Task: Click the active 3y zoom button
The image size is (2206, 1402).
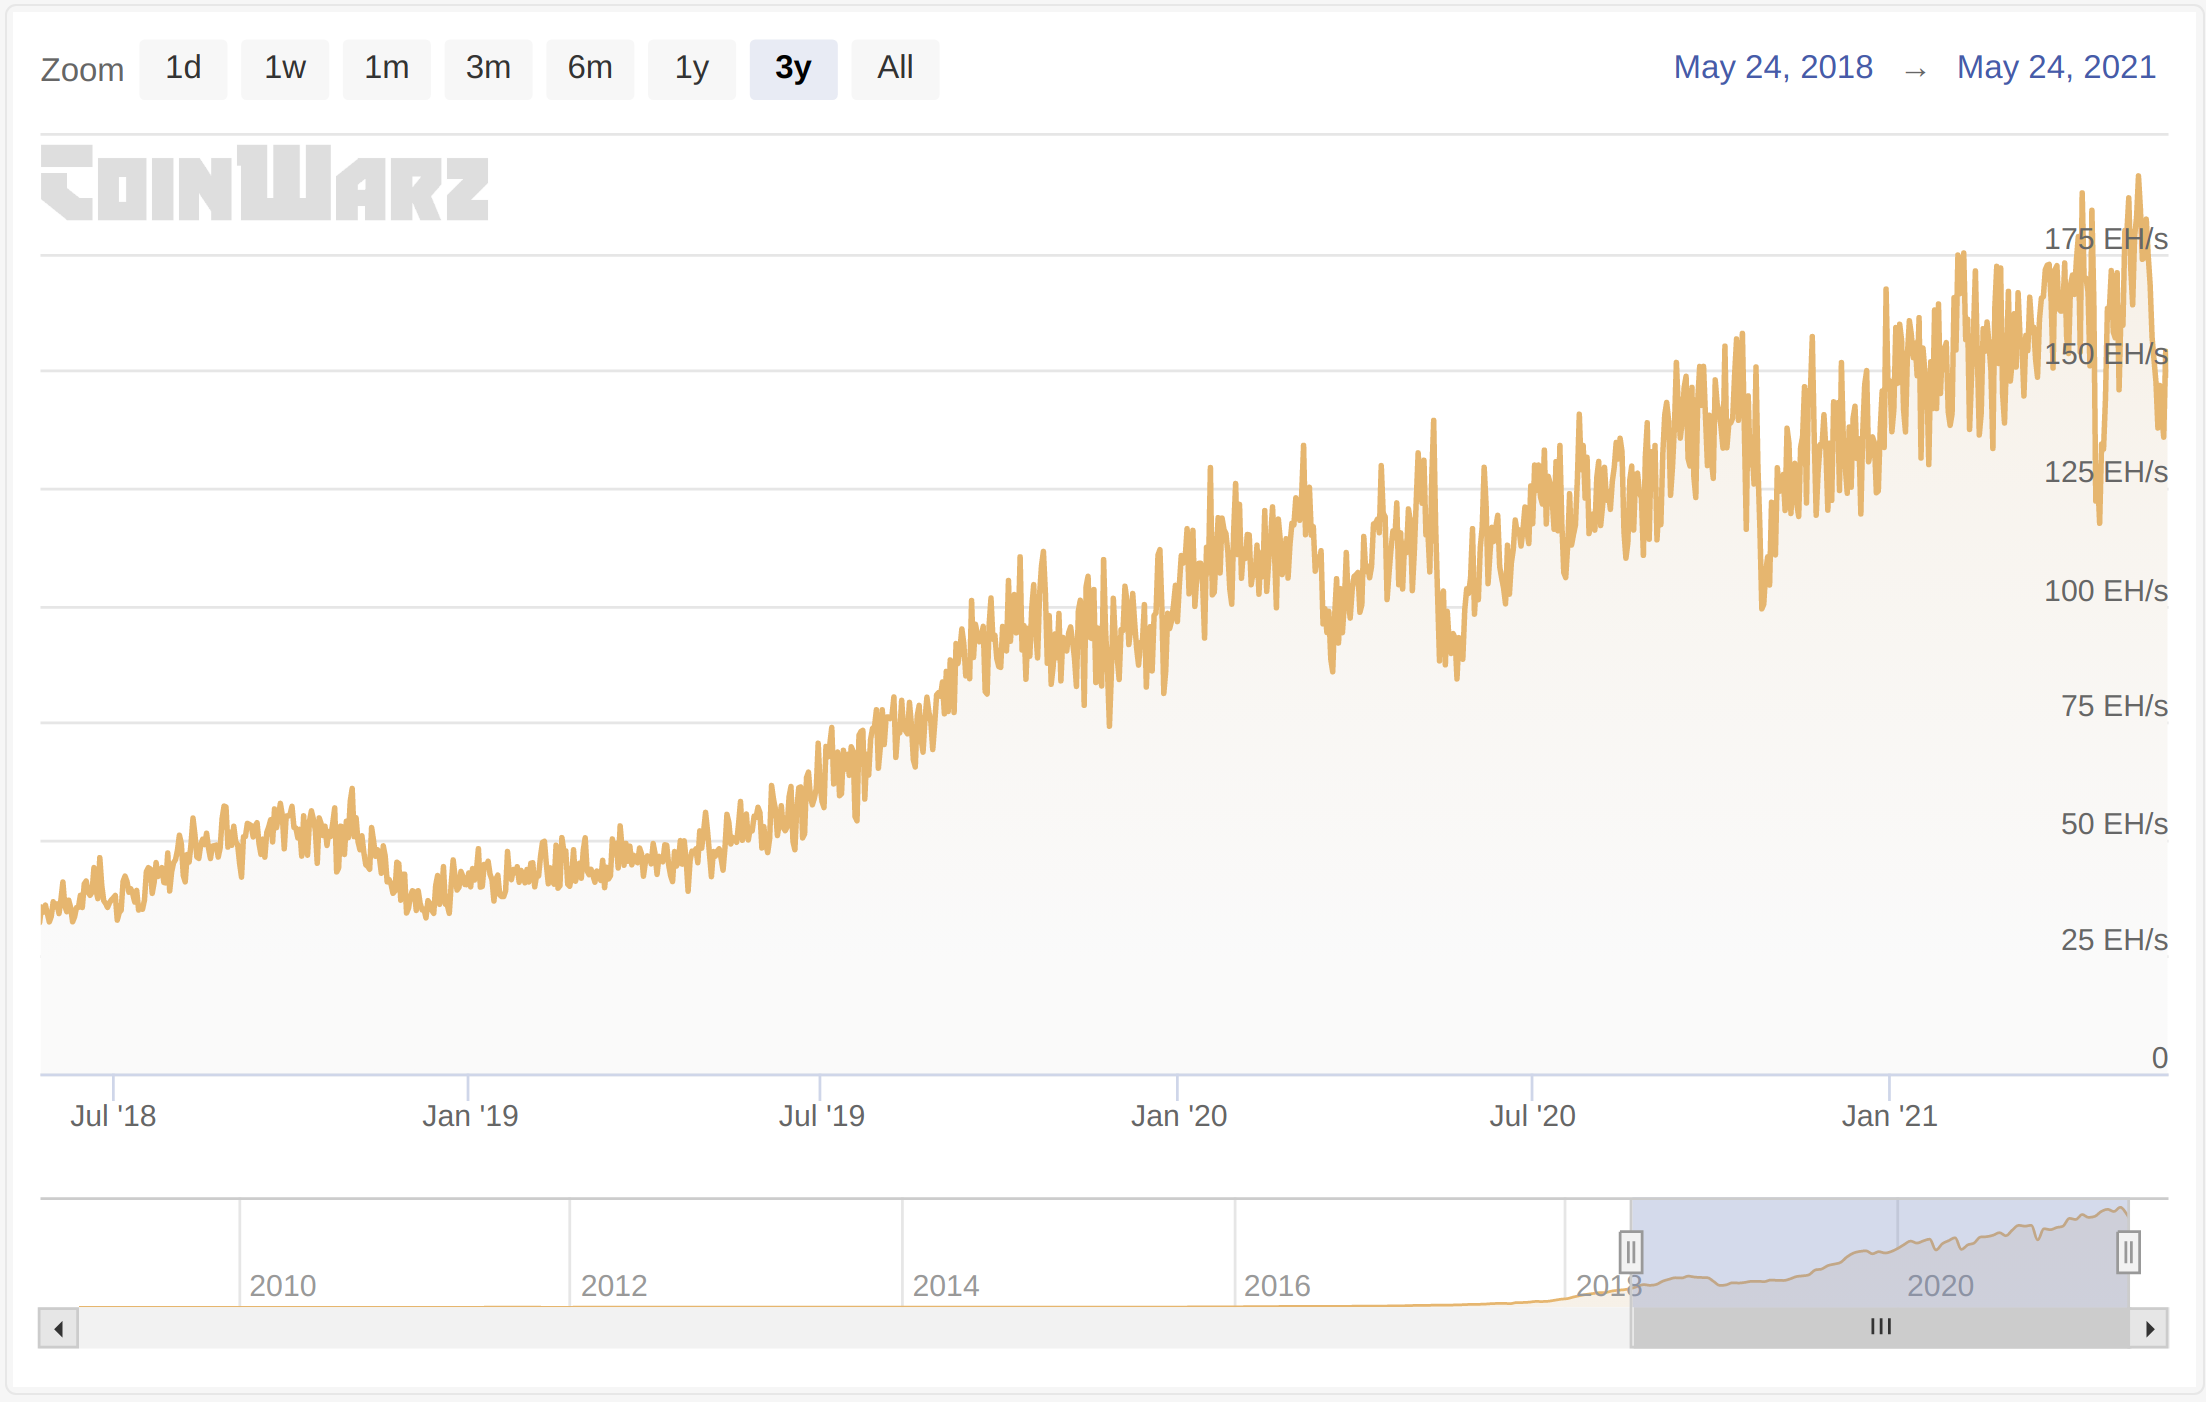Action: click(793, 69)
